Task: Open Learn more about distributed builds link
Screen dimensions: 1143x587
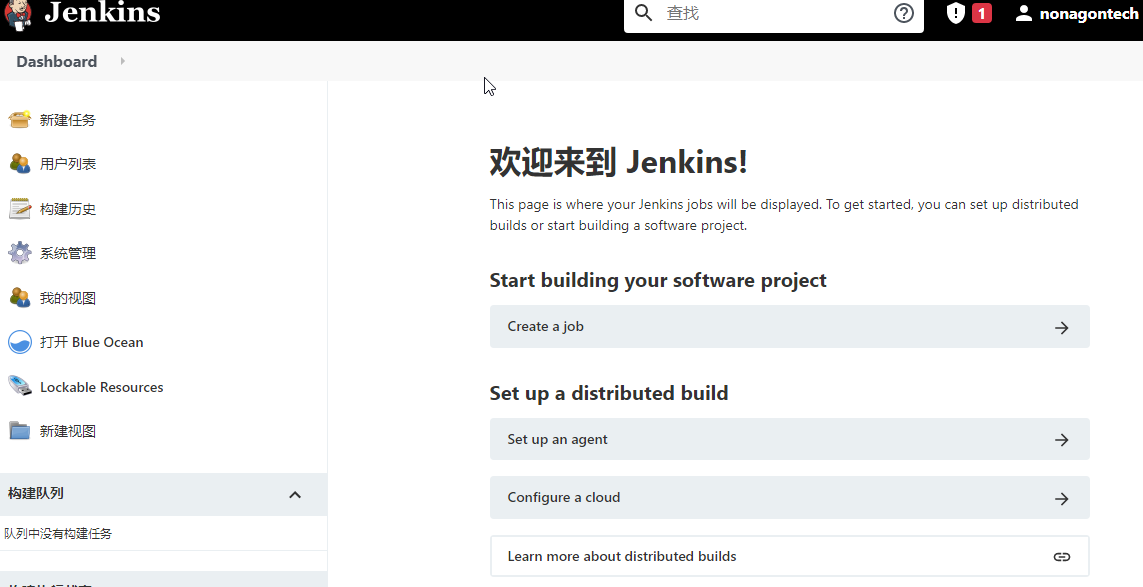Action: click(x=789, y=556)
